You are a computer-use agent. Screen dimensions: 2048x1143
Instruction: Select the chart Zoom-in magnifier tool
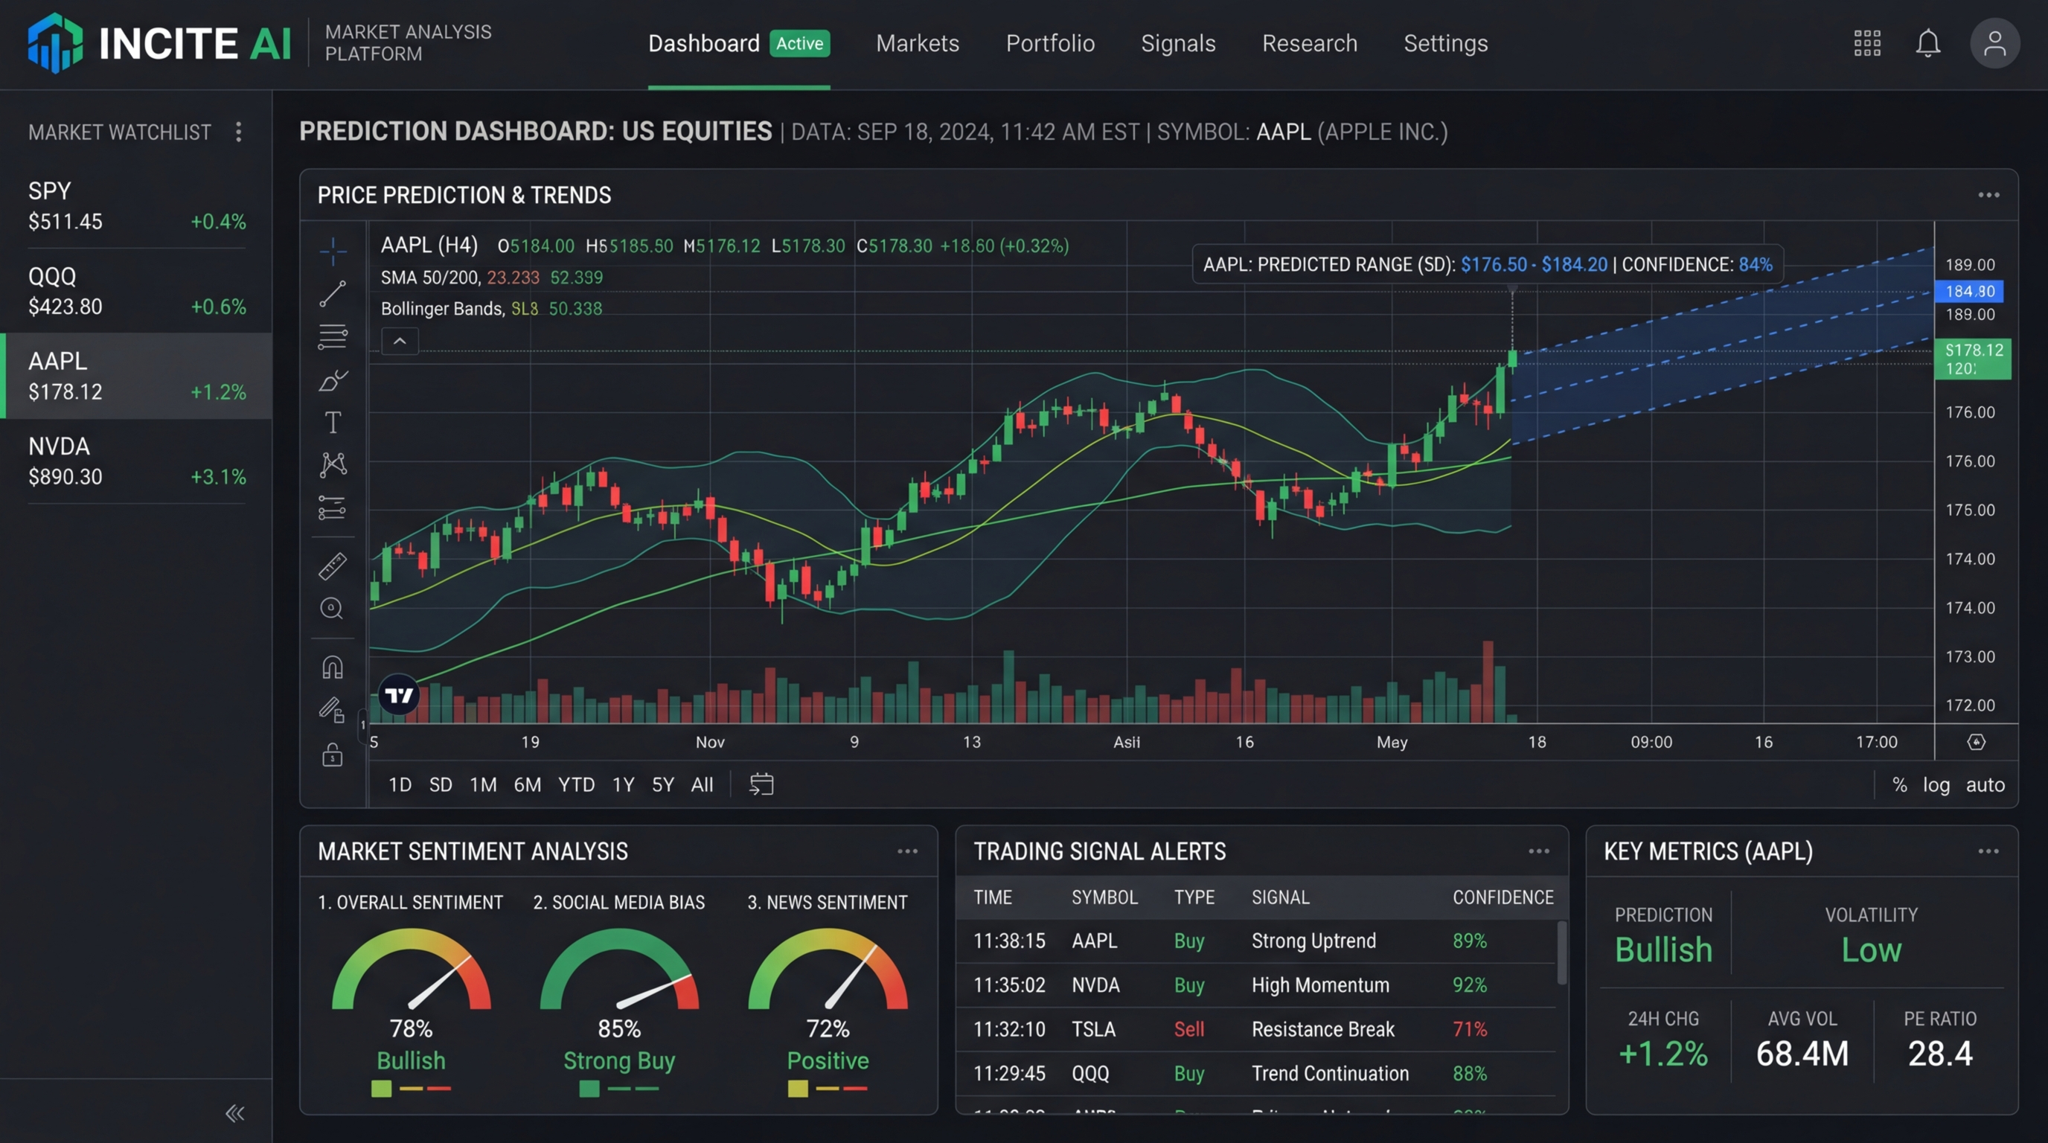point(332,608)
